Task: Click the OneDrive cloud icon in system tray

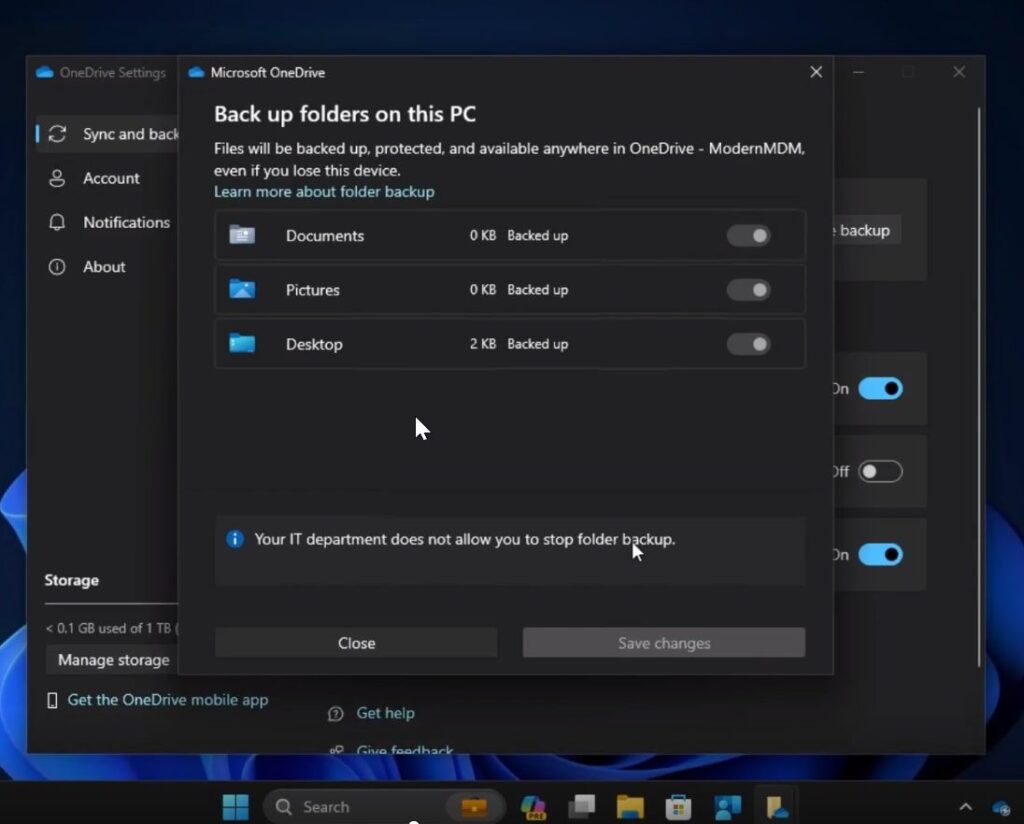Action: point(1001,807)
